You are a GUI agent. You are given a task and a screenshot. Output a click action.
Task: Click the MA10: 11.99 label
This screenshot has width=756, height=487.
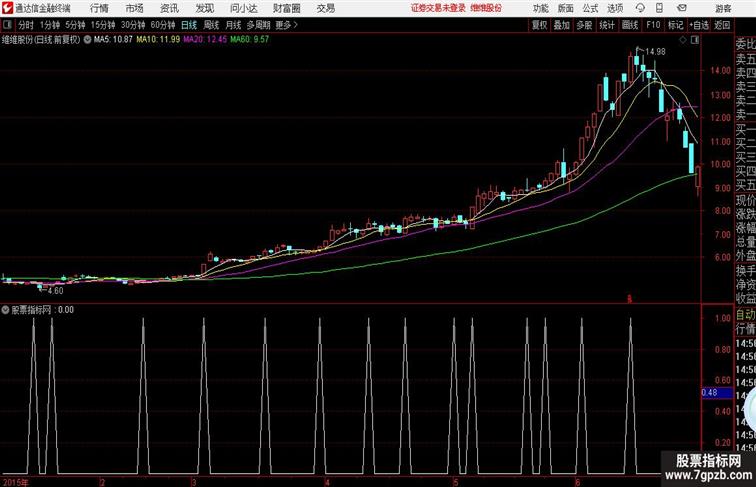[158, 40]
